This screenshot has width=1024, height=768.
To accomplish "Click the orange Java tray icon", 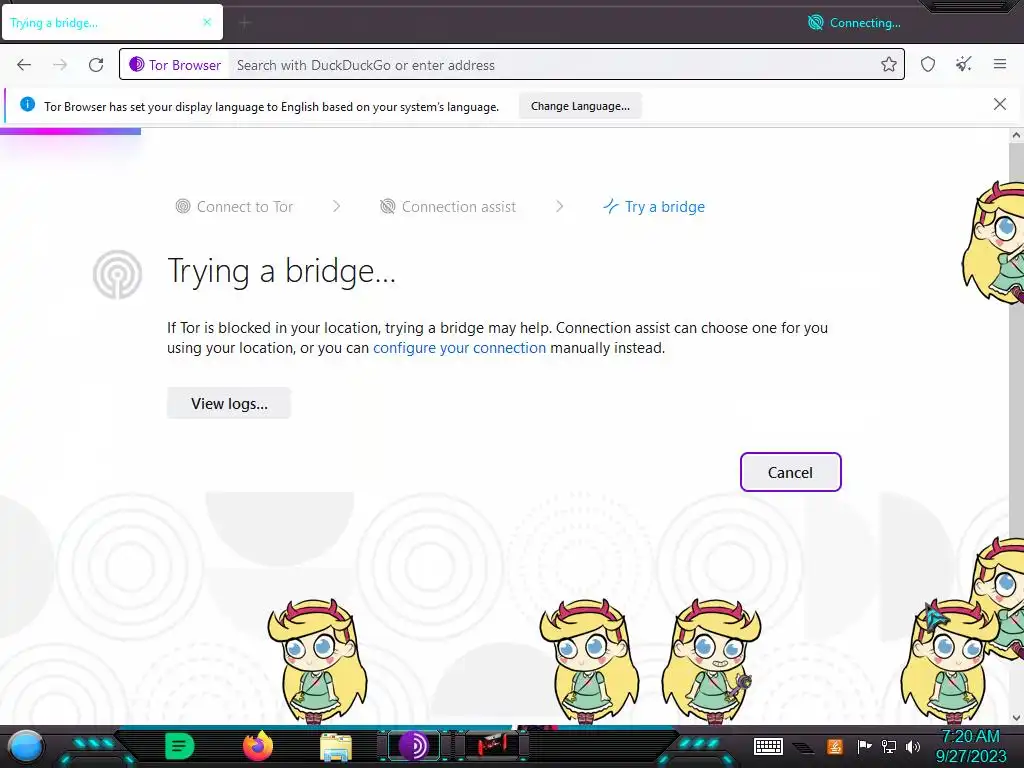I will tap(835, 746).
